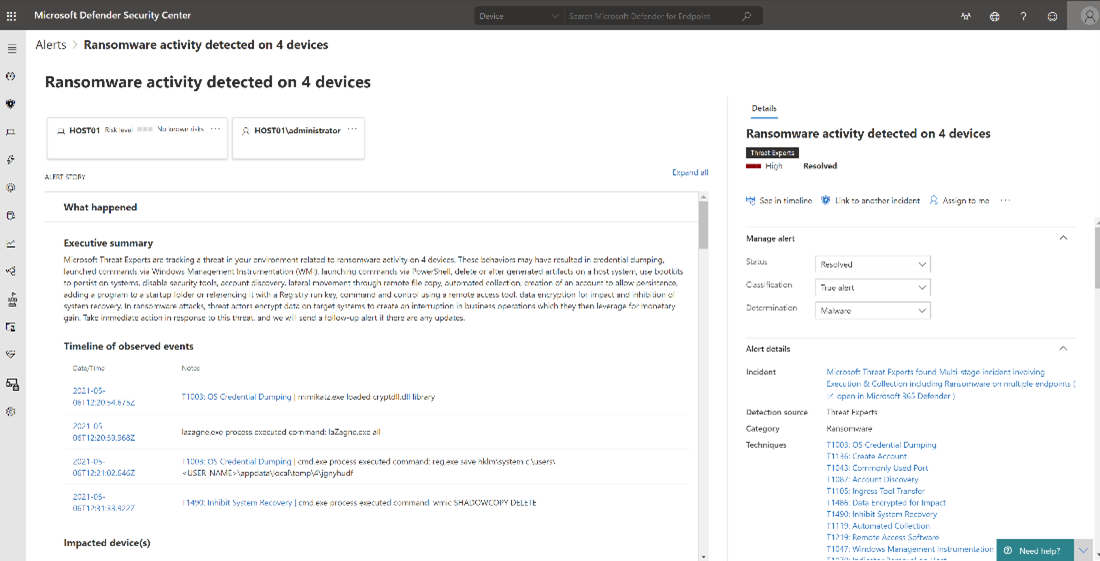The image size is (1100, 561).
Task: Open Service health heart icon in sidebar
Action: [x=11, y=355]
